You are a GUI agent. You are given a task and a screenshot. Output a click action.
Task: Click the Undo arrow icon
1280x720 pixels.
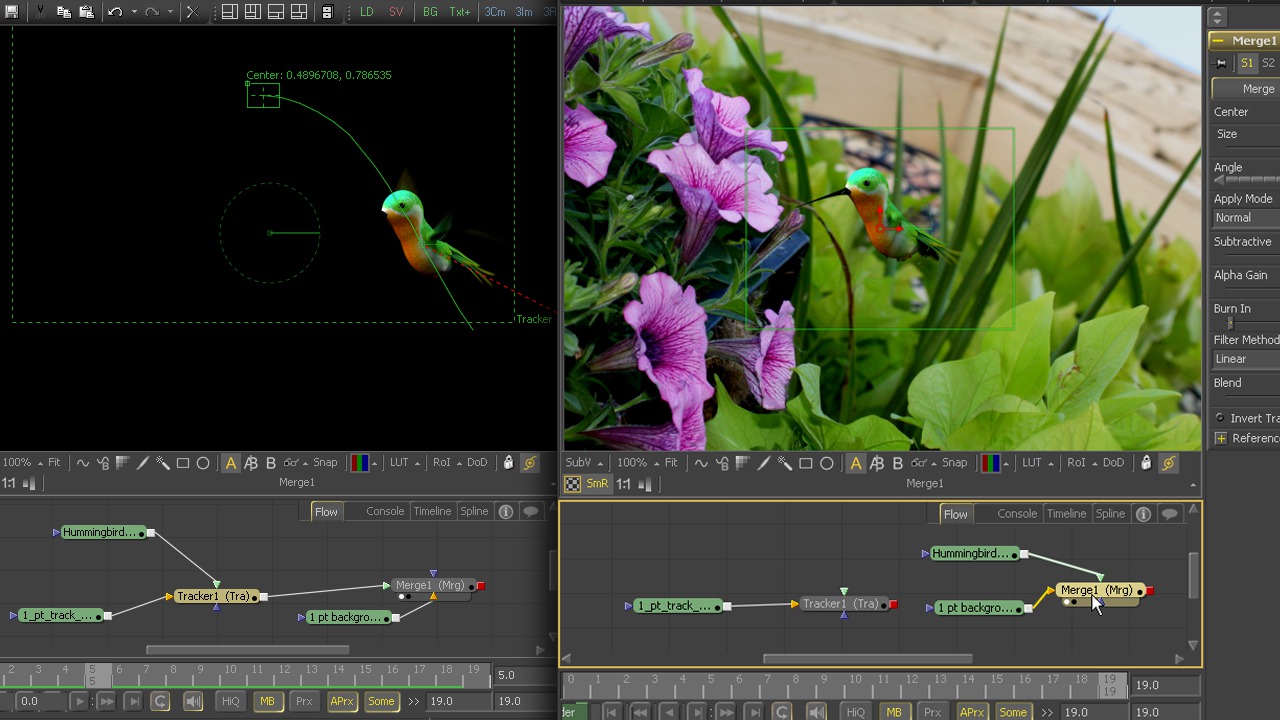pos(115,12)
